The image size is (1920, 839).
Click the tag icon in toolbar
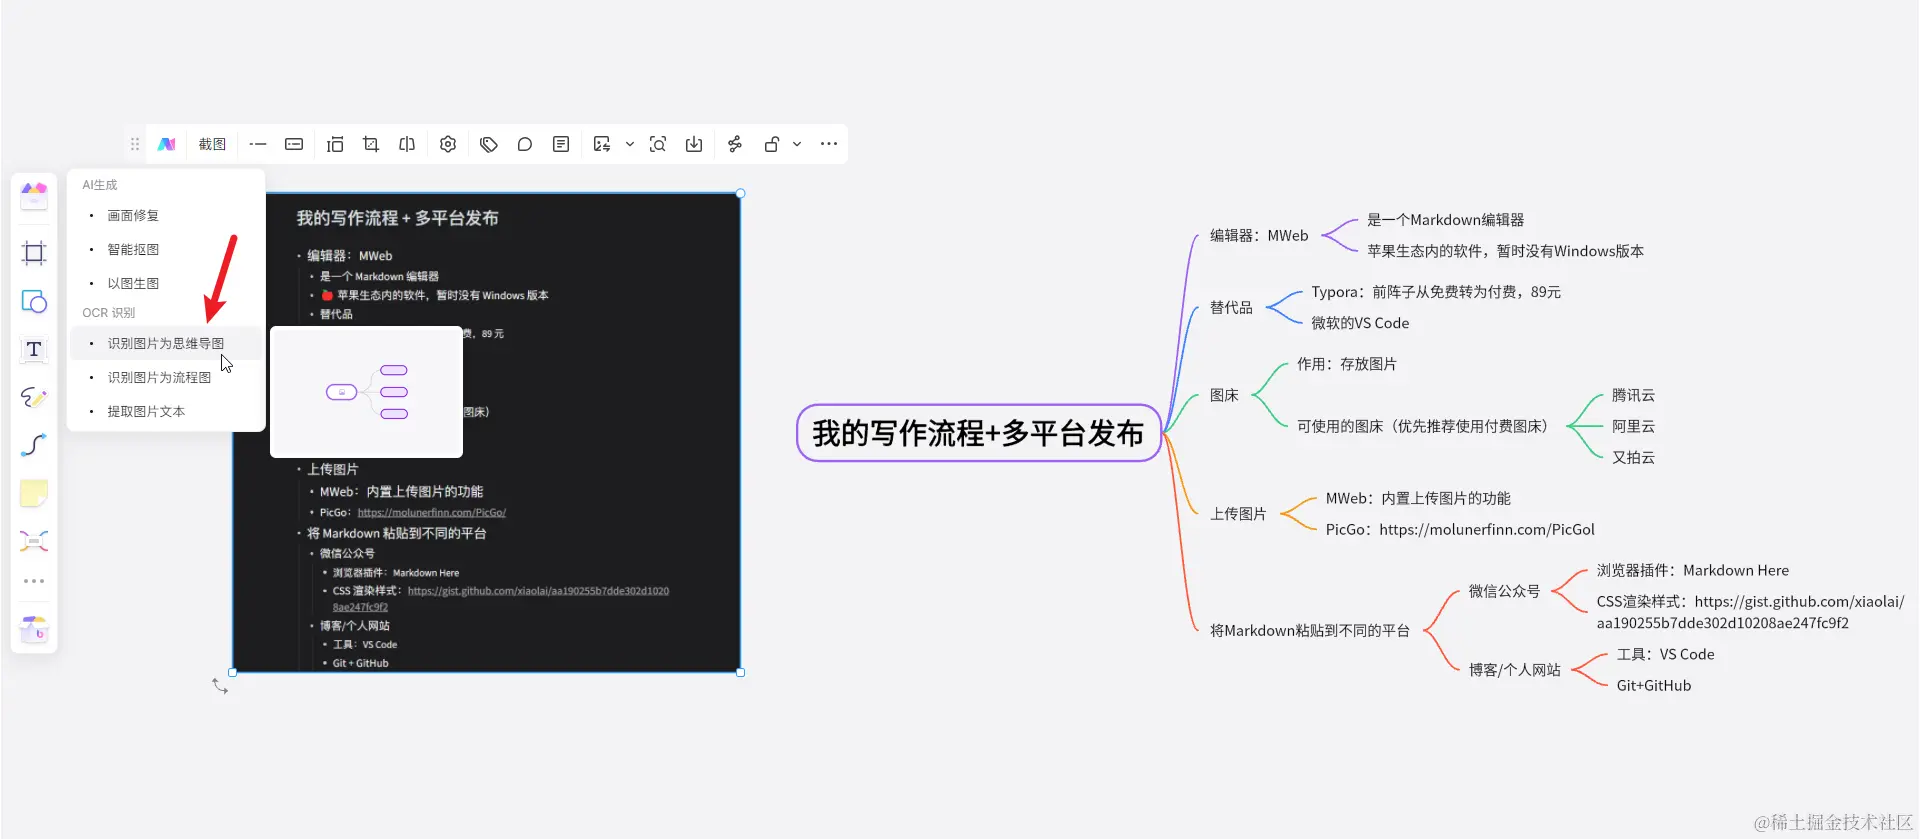[489, 144]
